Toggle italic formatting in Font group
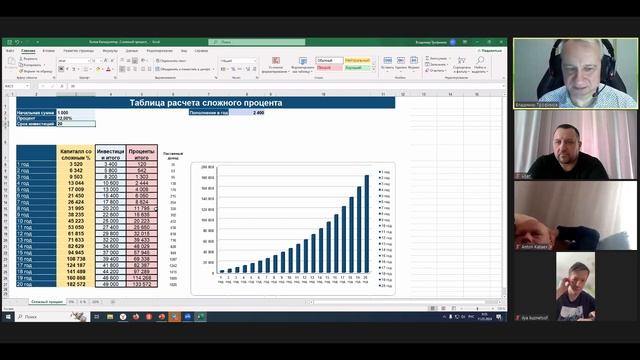Viewport: 640px width, 360px height. click(x=67, y=69)
